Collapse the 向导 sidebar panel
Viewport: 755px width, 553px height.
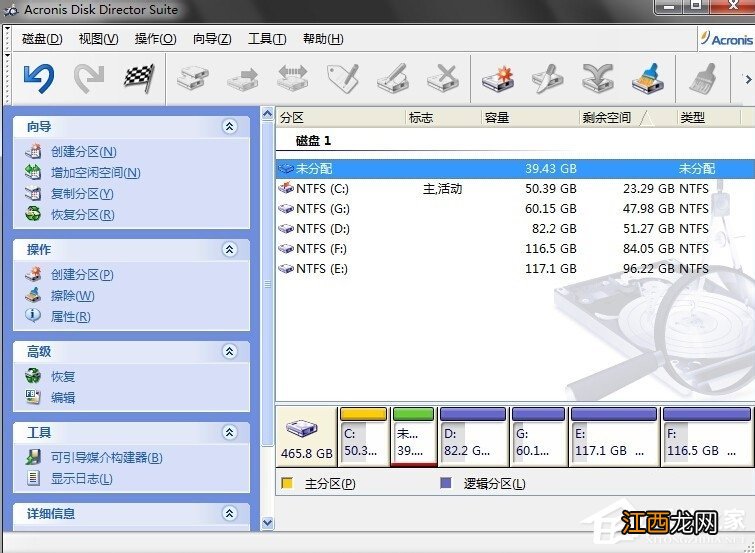230,127
